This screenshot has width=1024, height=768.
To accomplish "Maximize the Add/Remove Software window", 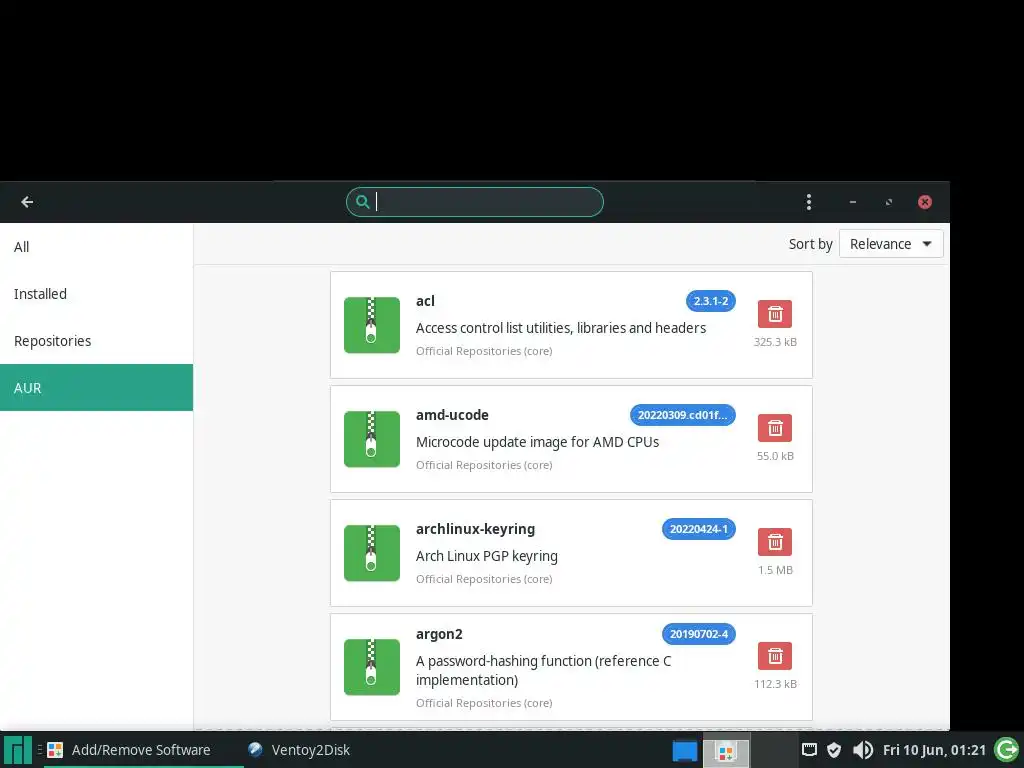I will 889,202.
